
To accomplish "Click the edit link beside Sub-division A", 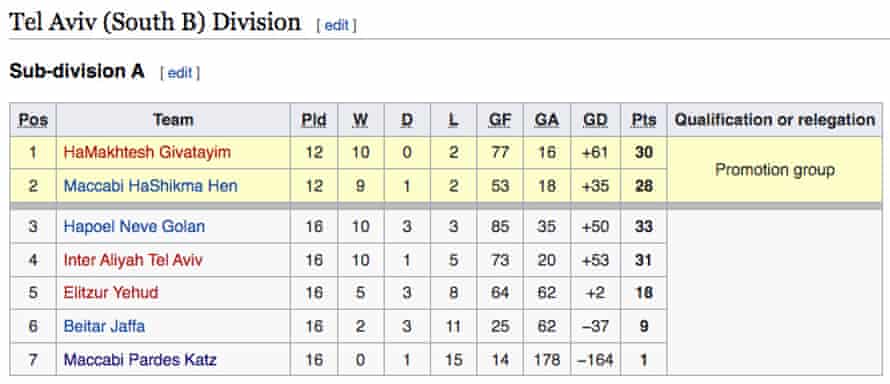I will click(180, 73).
